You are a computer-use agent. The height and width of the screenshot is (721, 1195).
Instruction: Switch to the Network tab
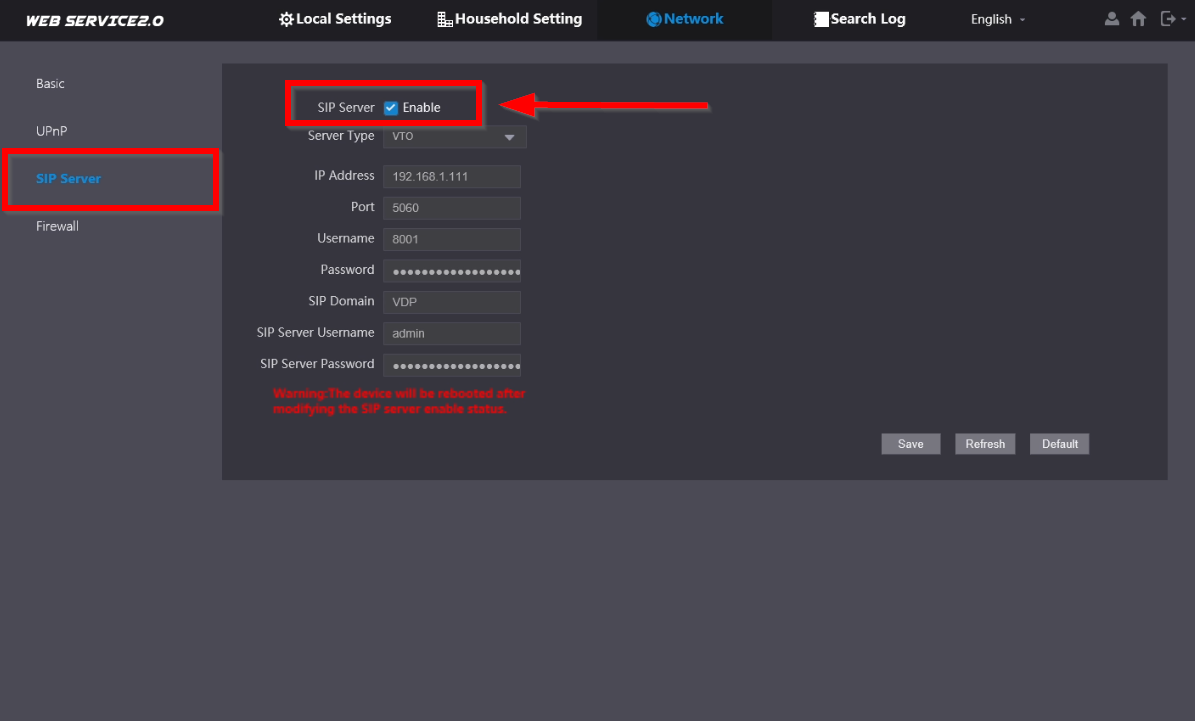click(684, 19)
